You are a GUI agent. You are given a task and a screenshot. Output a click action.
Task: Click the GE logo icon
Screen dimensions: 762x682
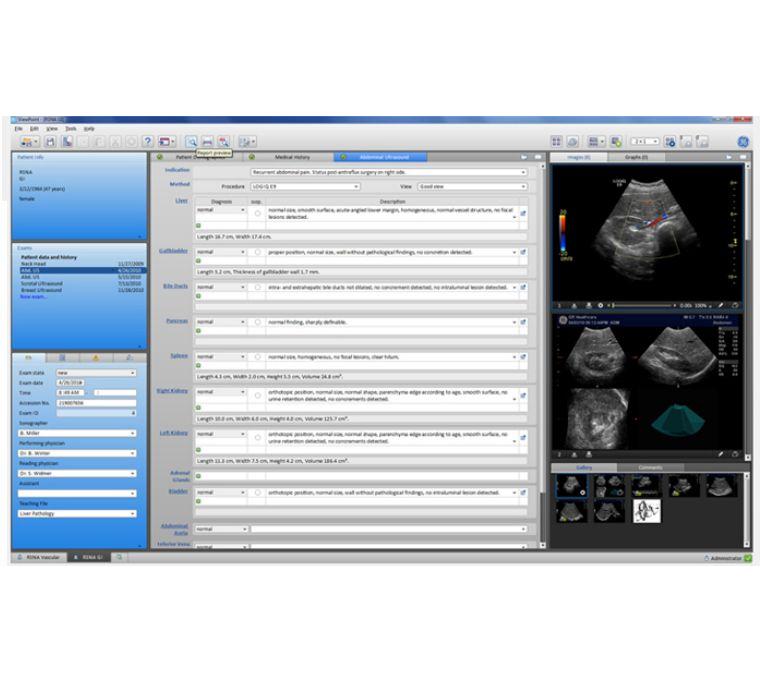(741, 142)
